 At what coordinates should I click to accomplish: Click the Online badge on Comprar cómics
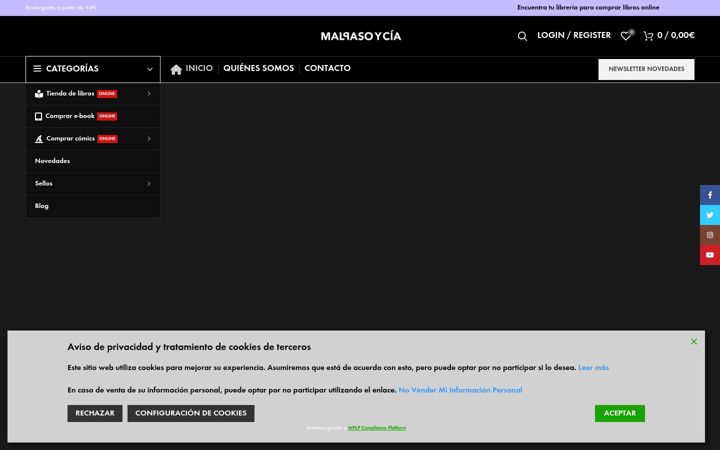click(x=107, y=139)
